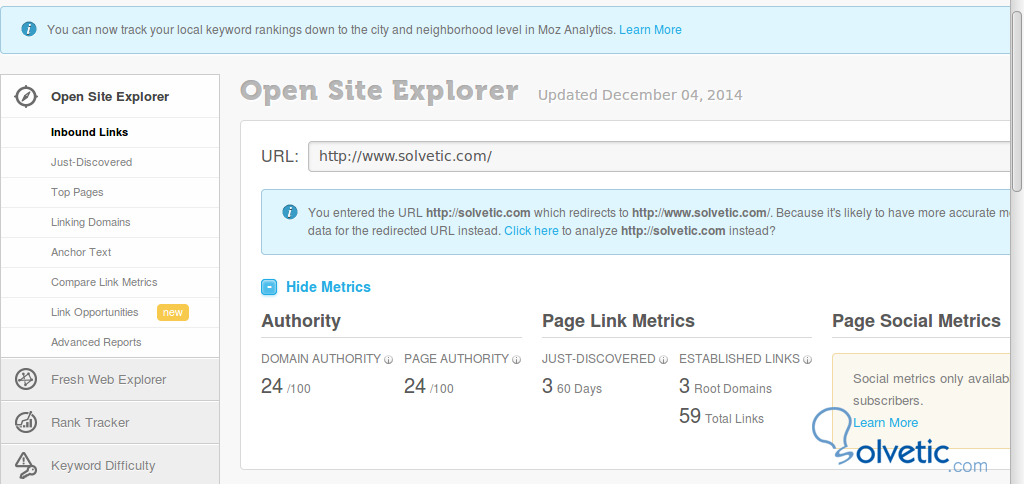The image size is (1024, 484).
Task: Click info icon next to Domain Authority
Action: [389, 359]
